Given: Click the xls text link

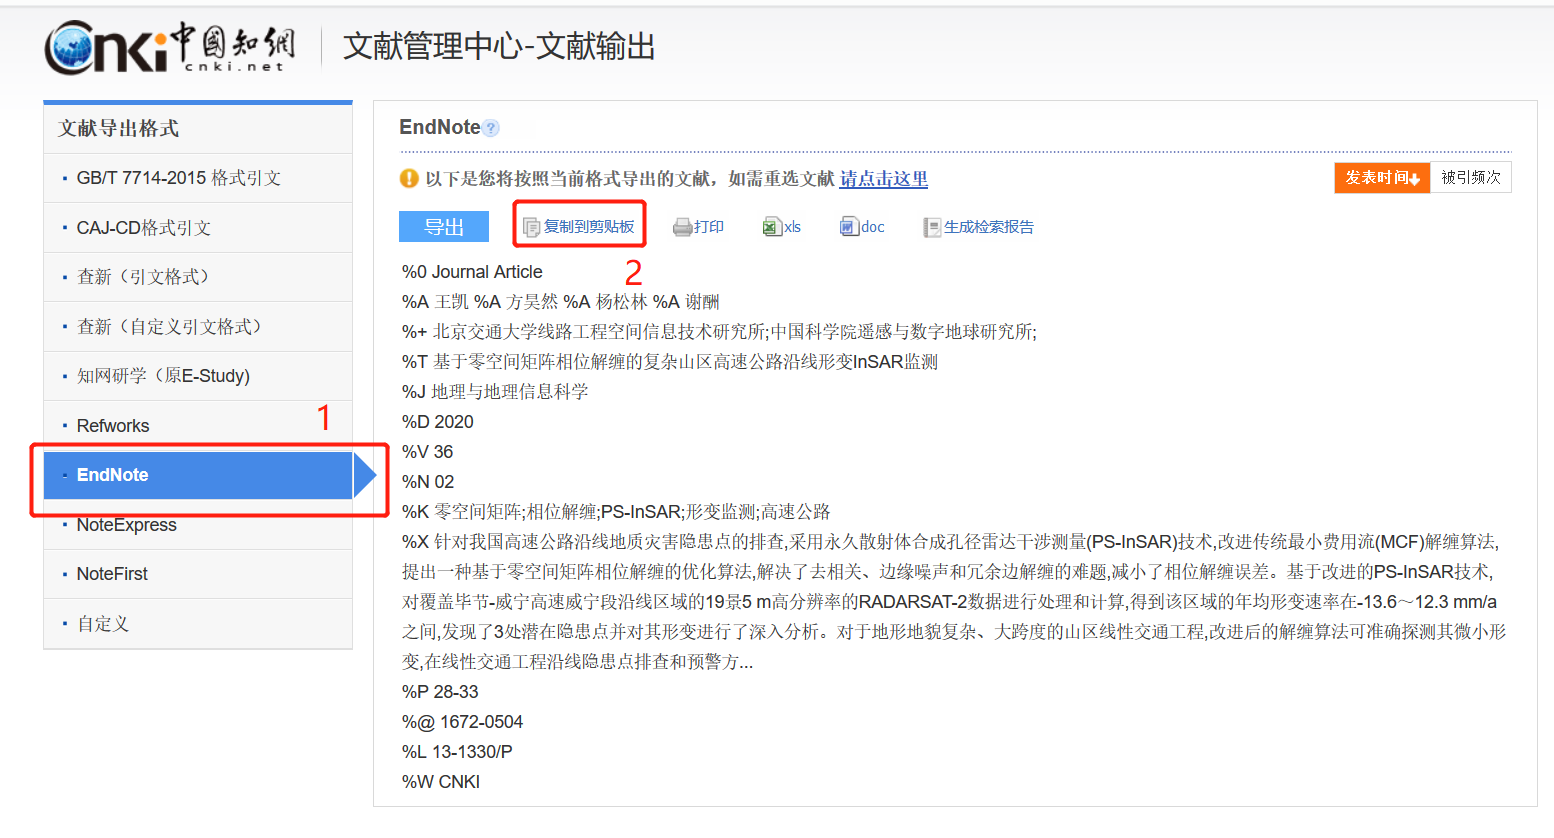Looking at the screenshot, I should pos(792,227).
